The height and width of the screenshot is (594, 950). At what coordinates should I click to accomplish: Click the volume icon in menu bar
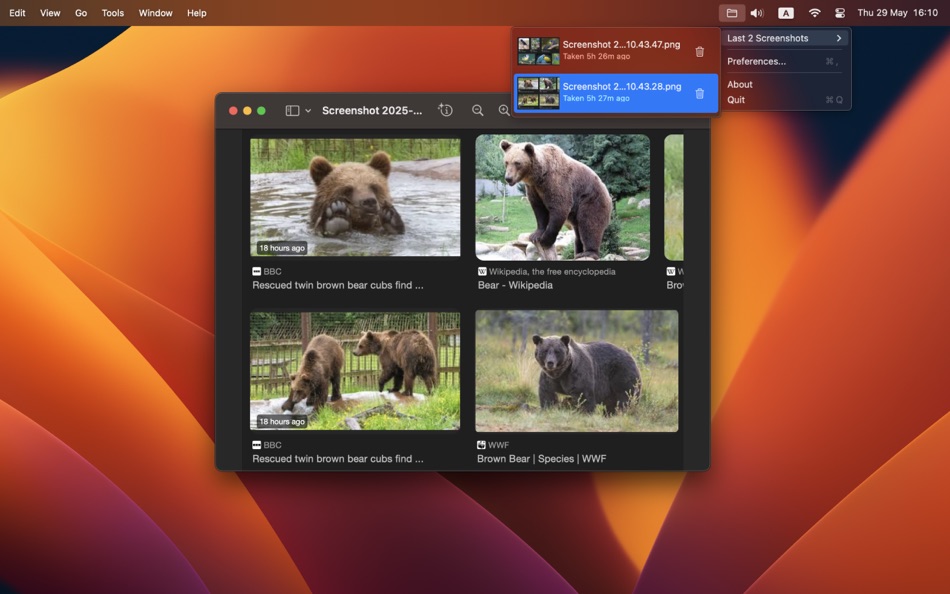click(x=757, y=13)
